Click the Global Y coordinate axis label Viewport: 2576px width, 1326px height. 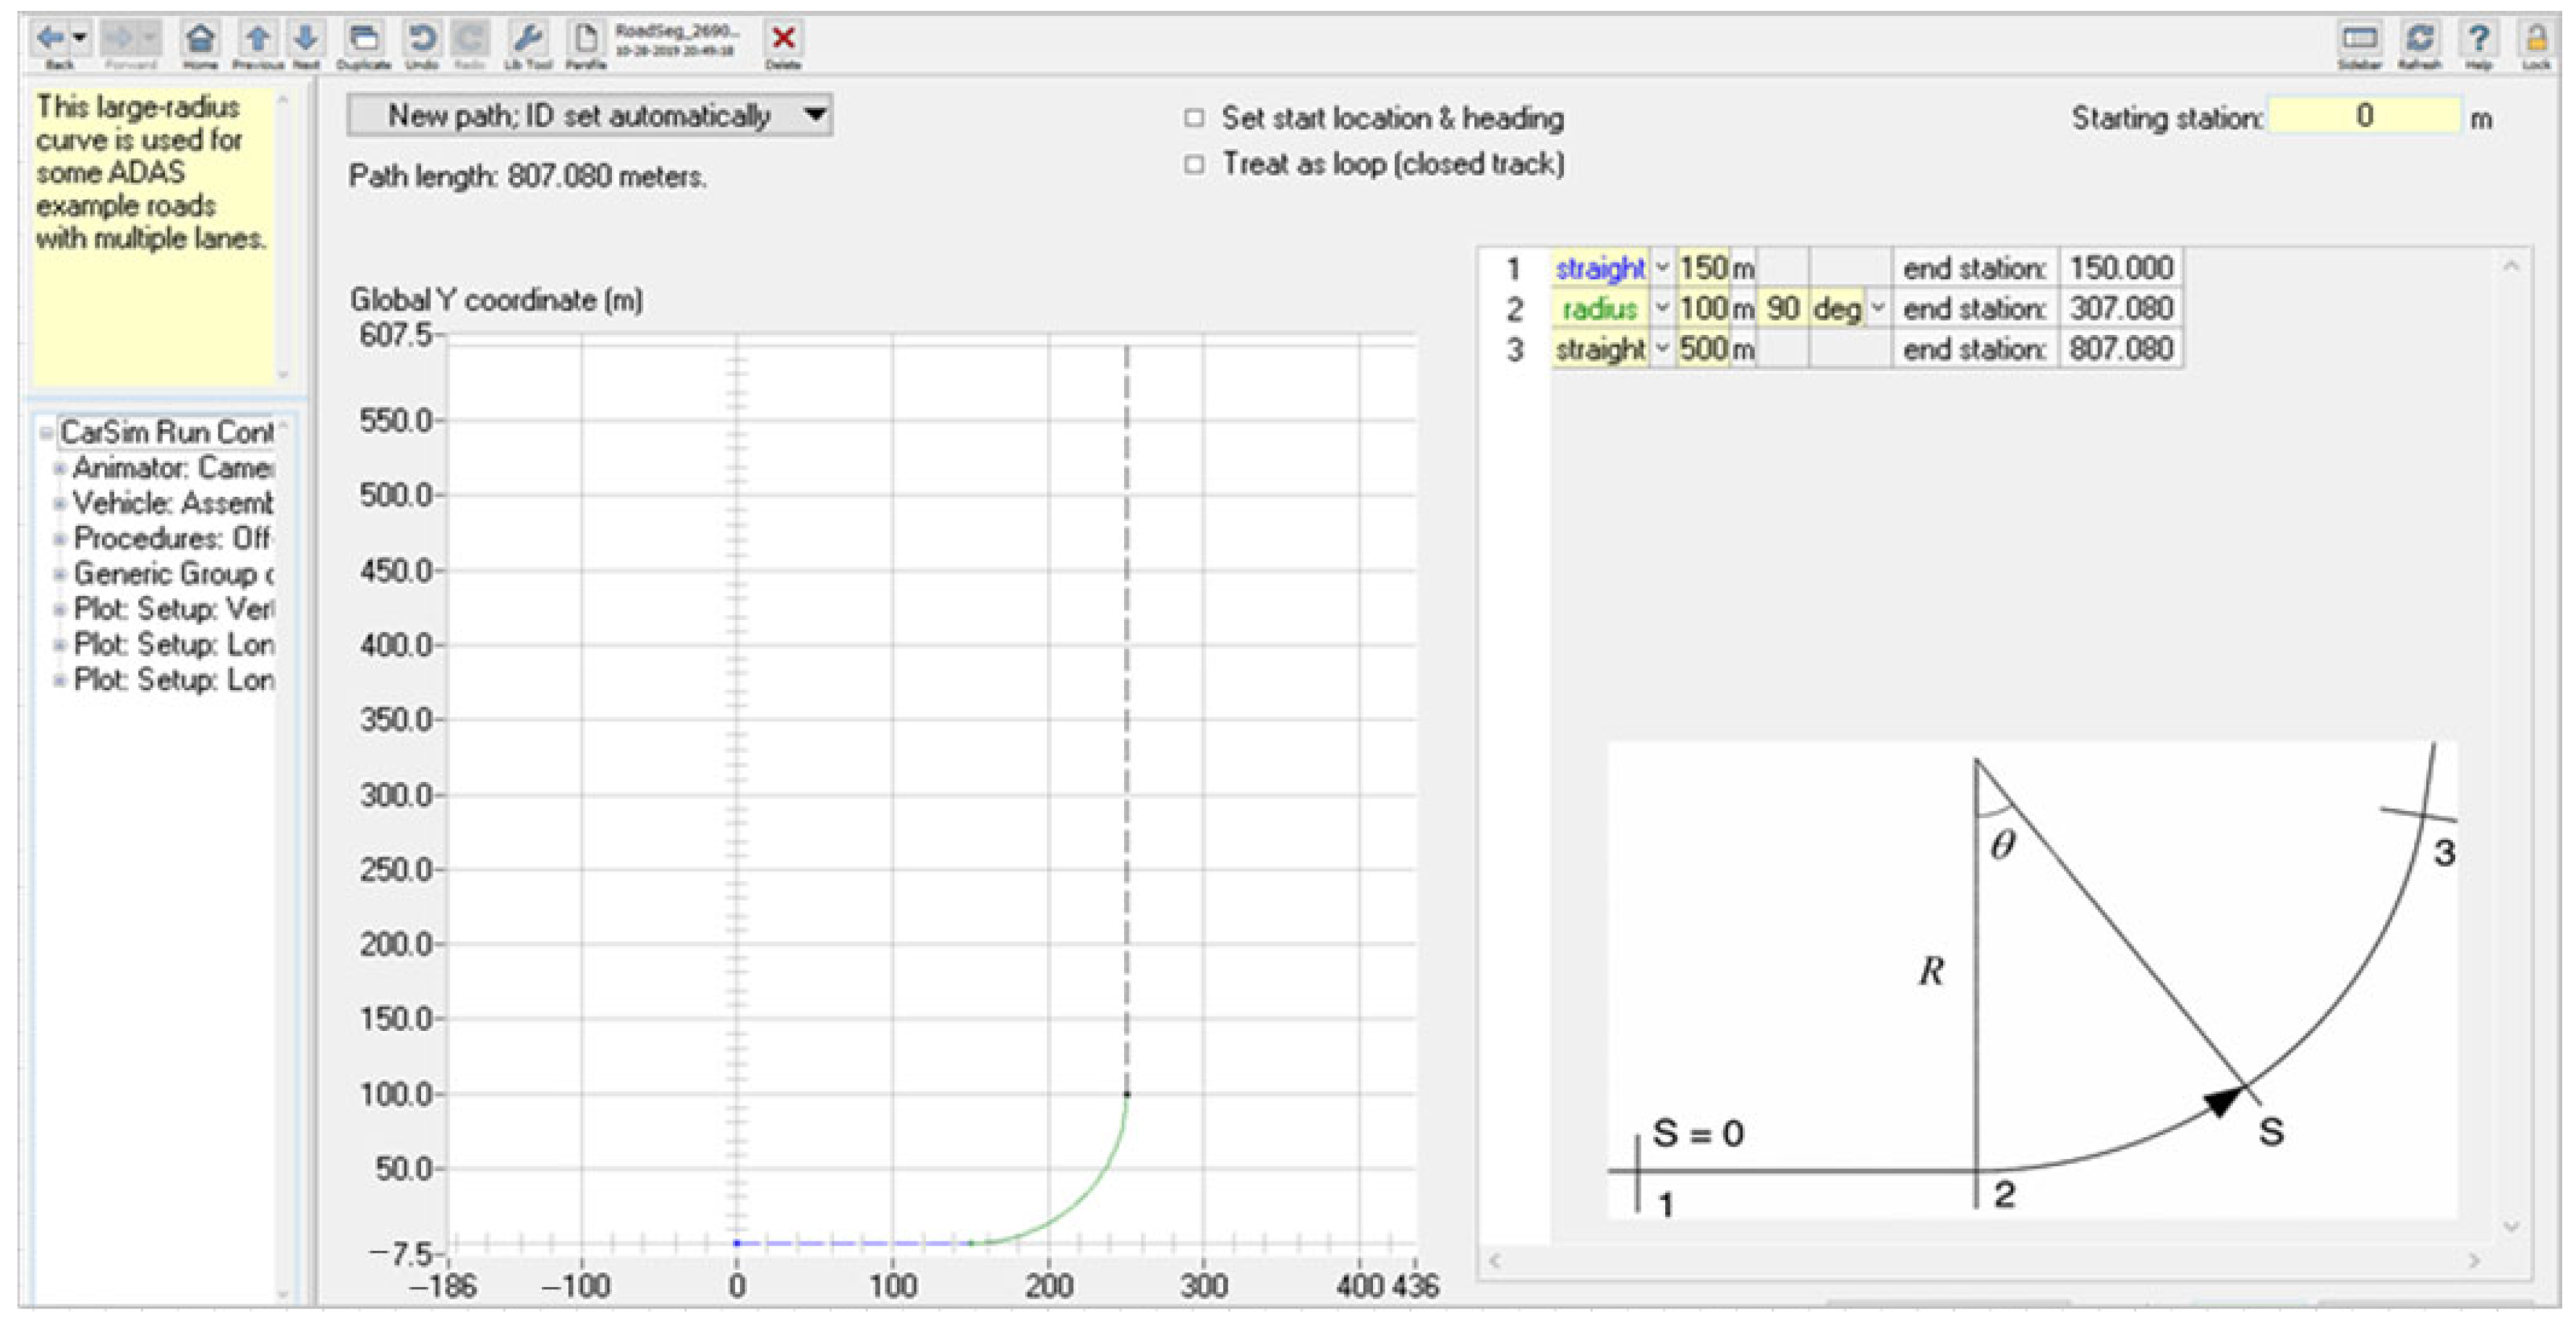click(496, 300)
